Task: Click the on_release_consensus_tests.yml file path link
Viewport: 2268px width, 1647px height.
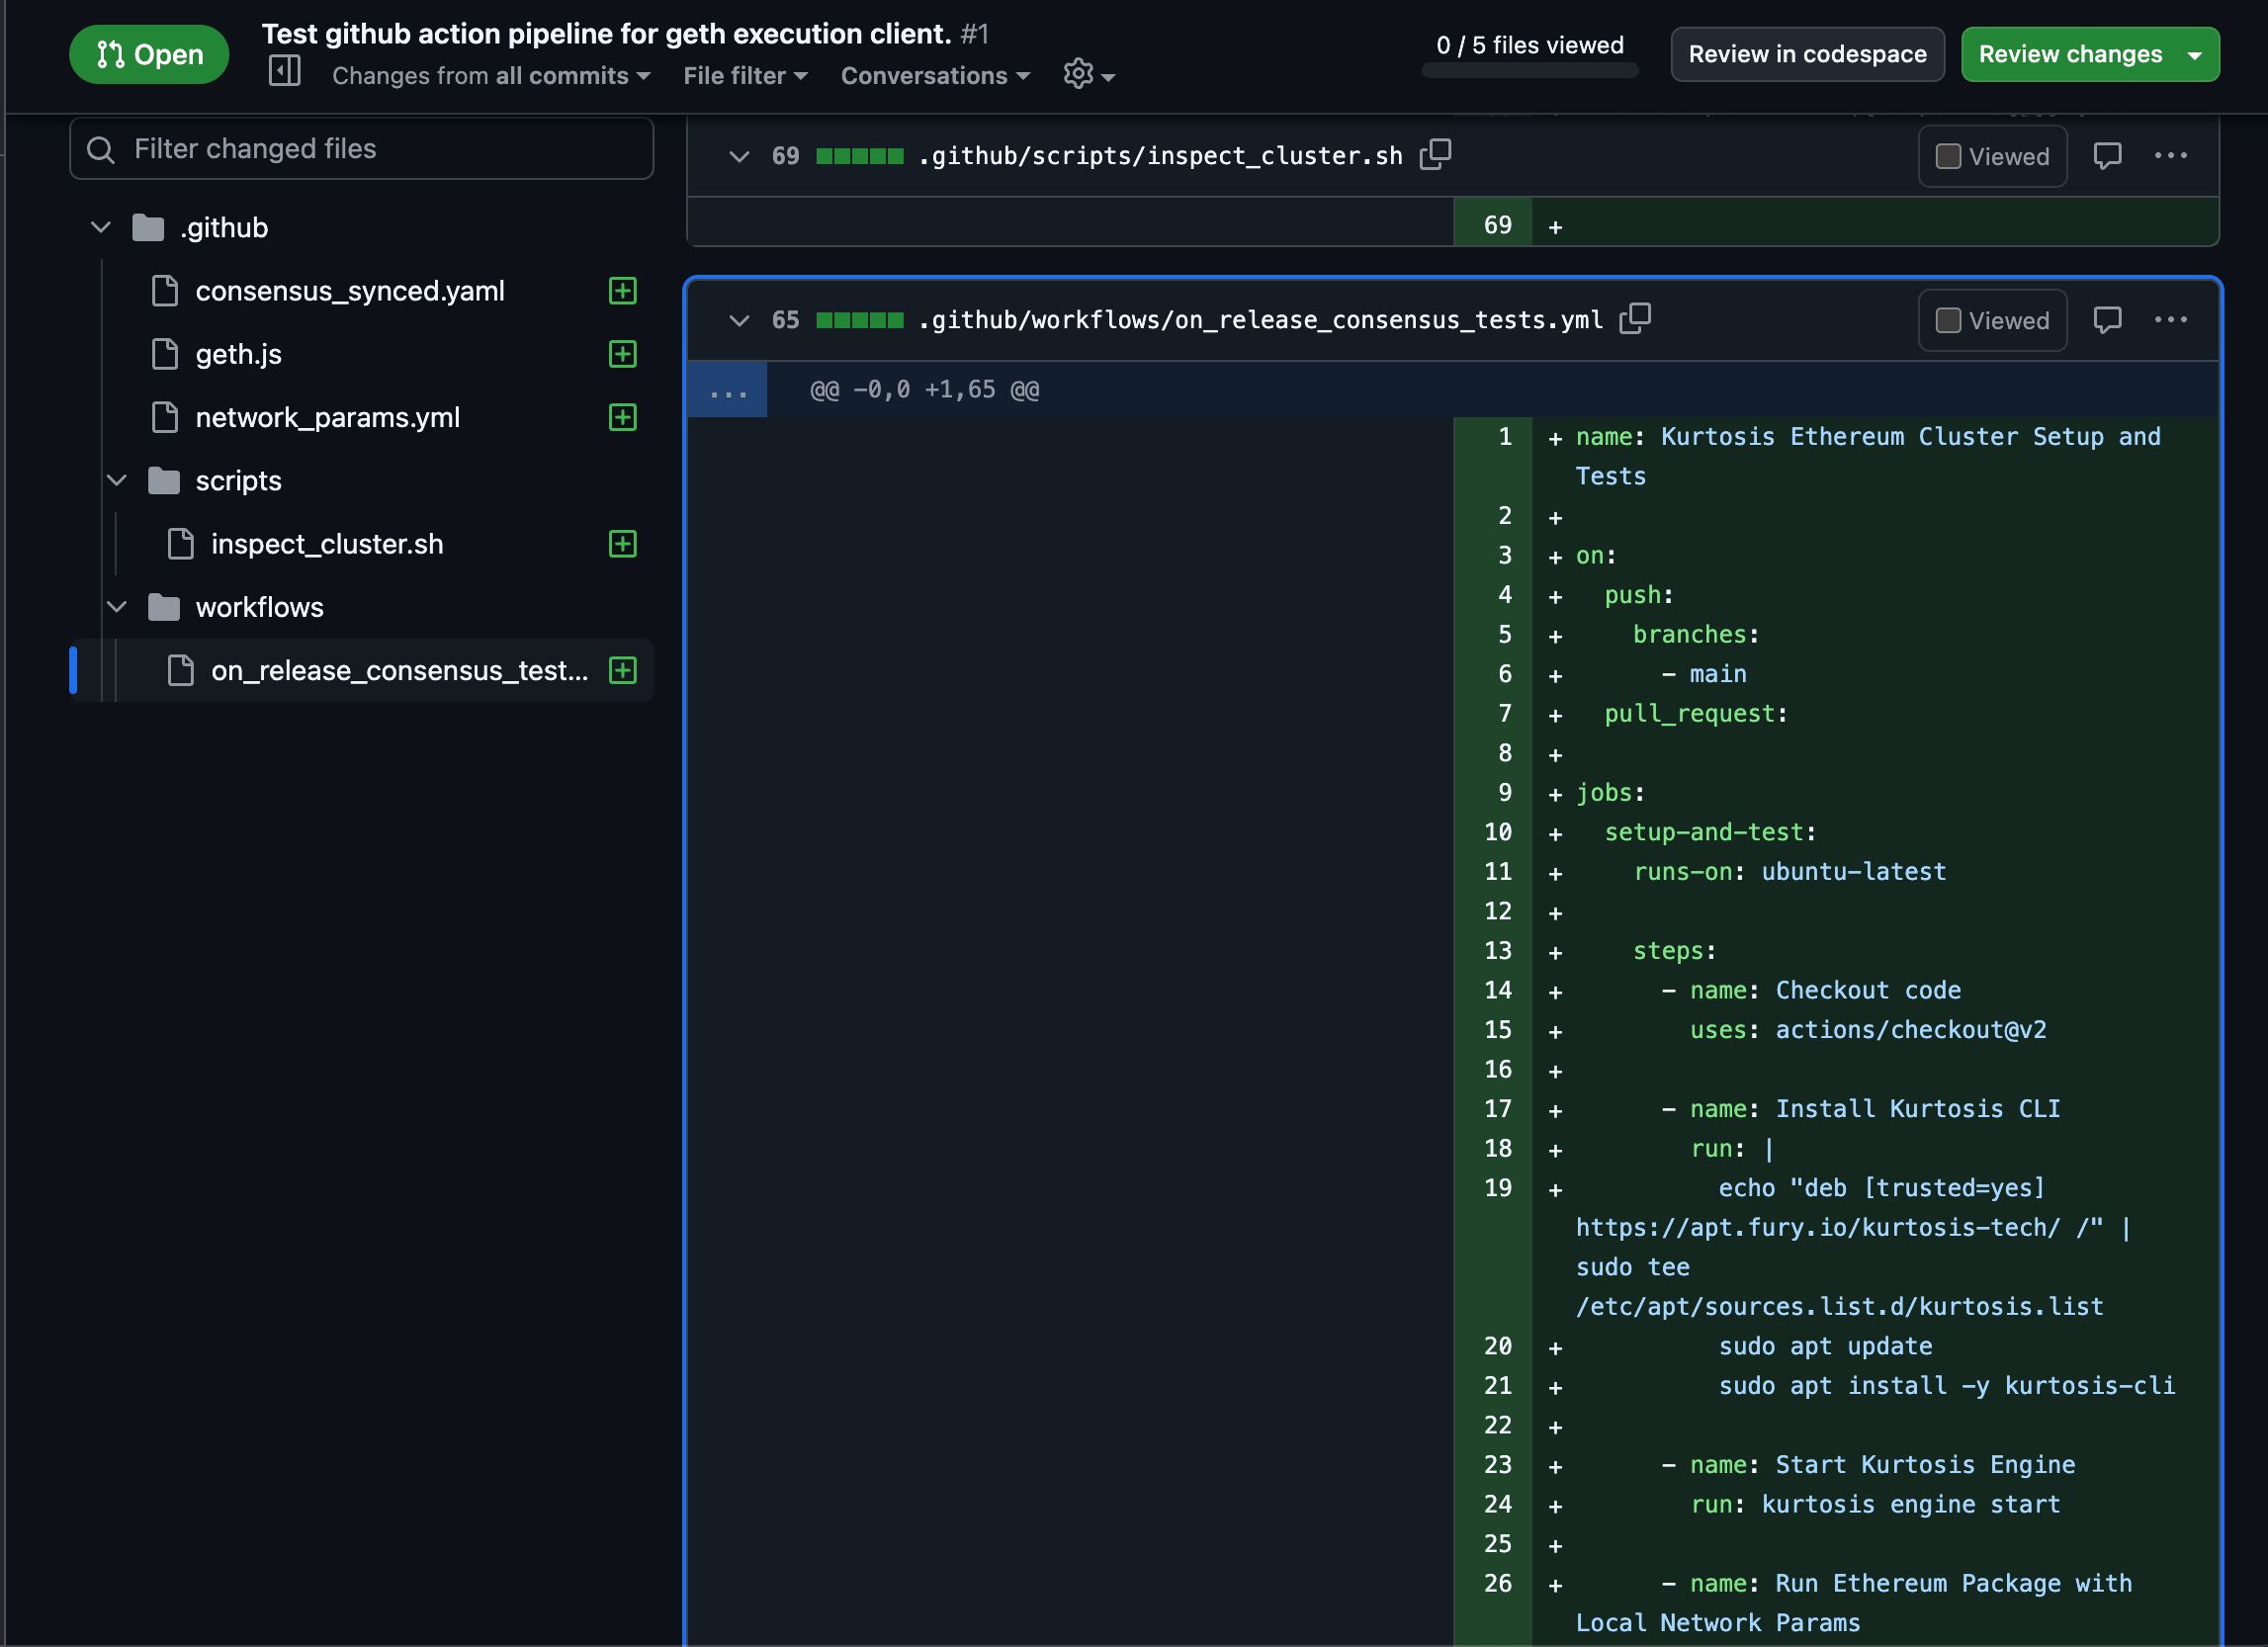Action: [x=1260, y=320]
